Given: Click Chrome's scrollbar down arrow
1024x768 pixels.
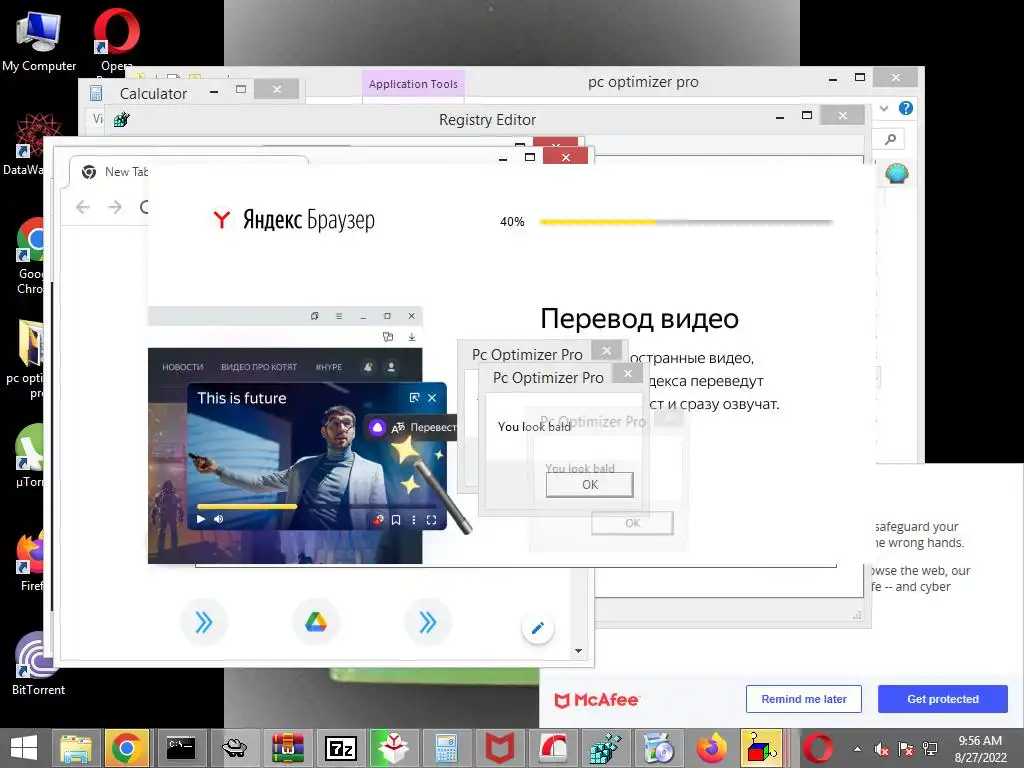Looking at the screenshot, I should pos(578,650).
